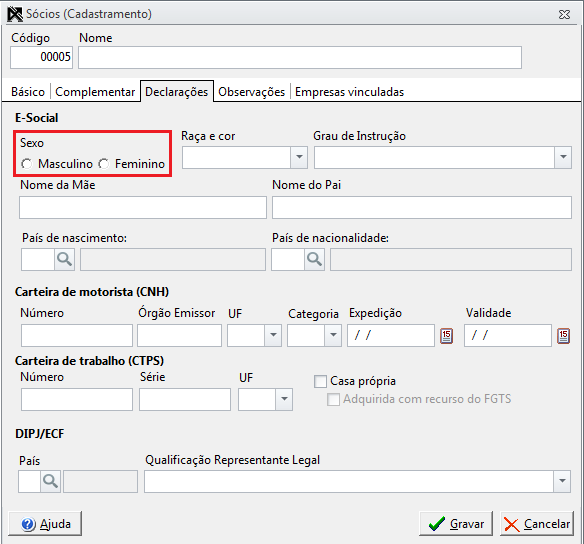584x544 pixels.
Task: Select Masculino radio option
Action: (x=26, y=164)
